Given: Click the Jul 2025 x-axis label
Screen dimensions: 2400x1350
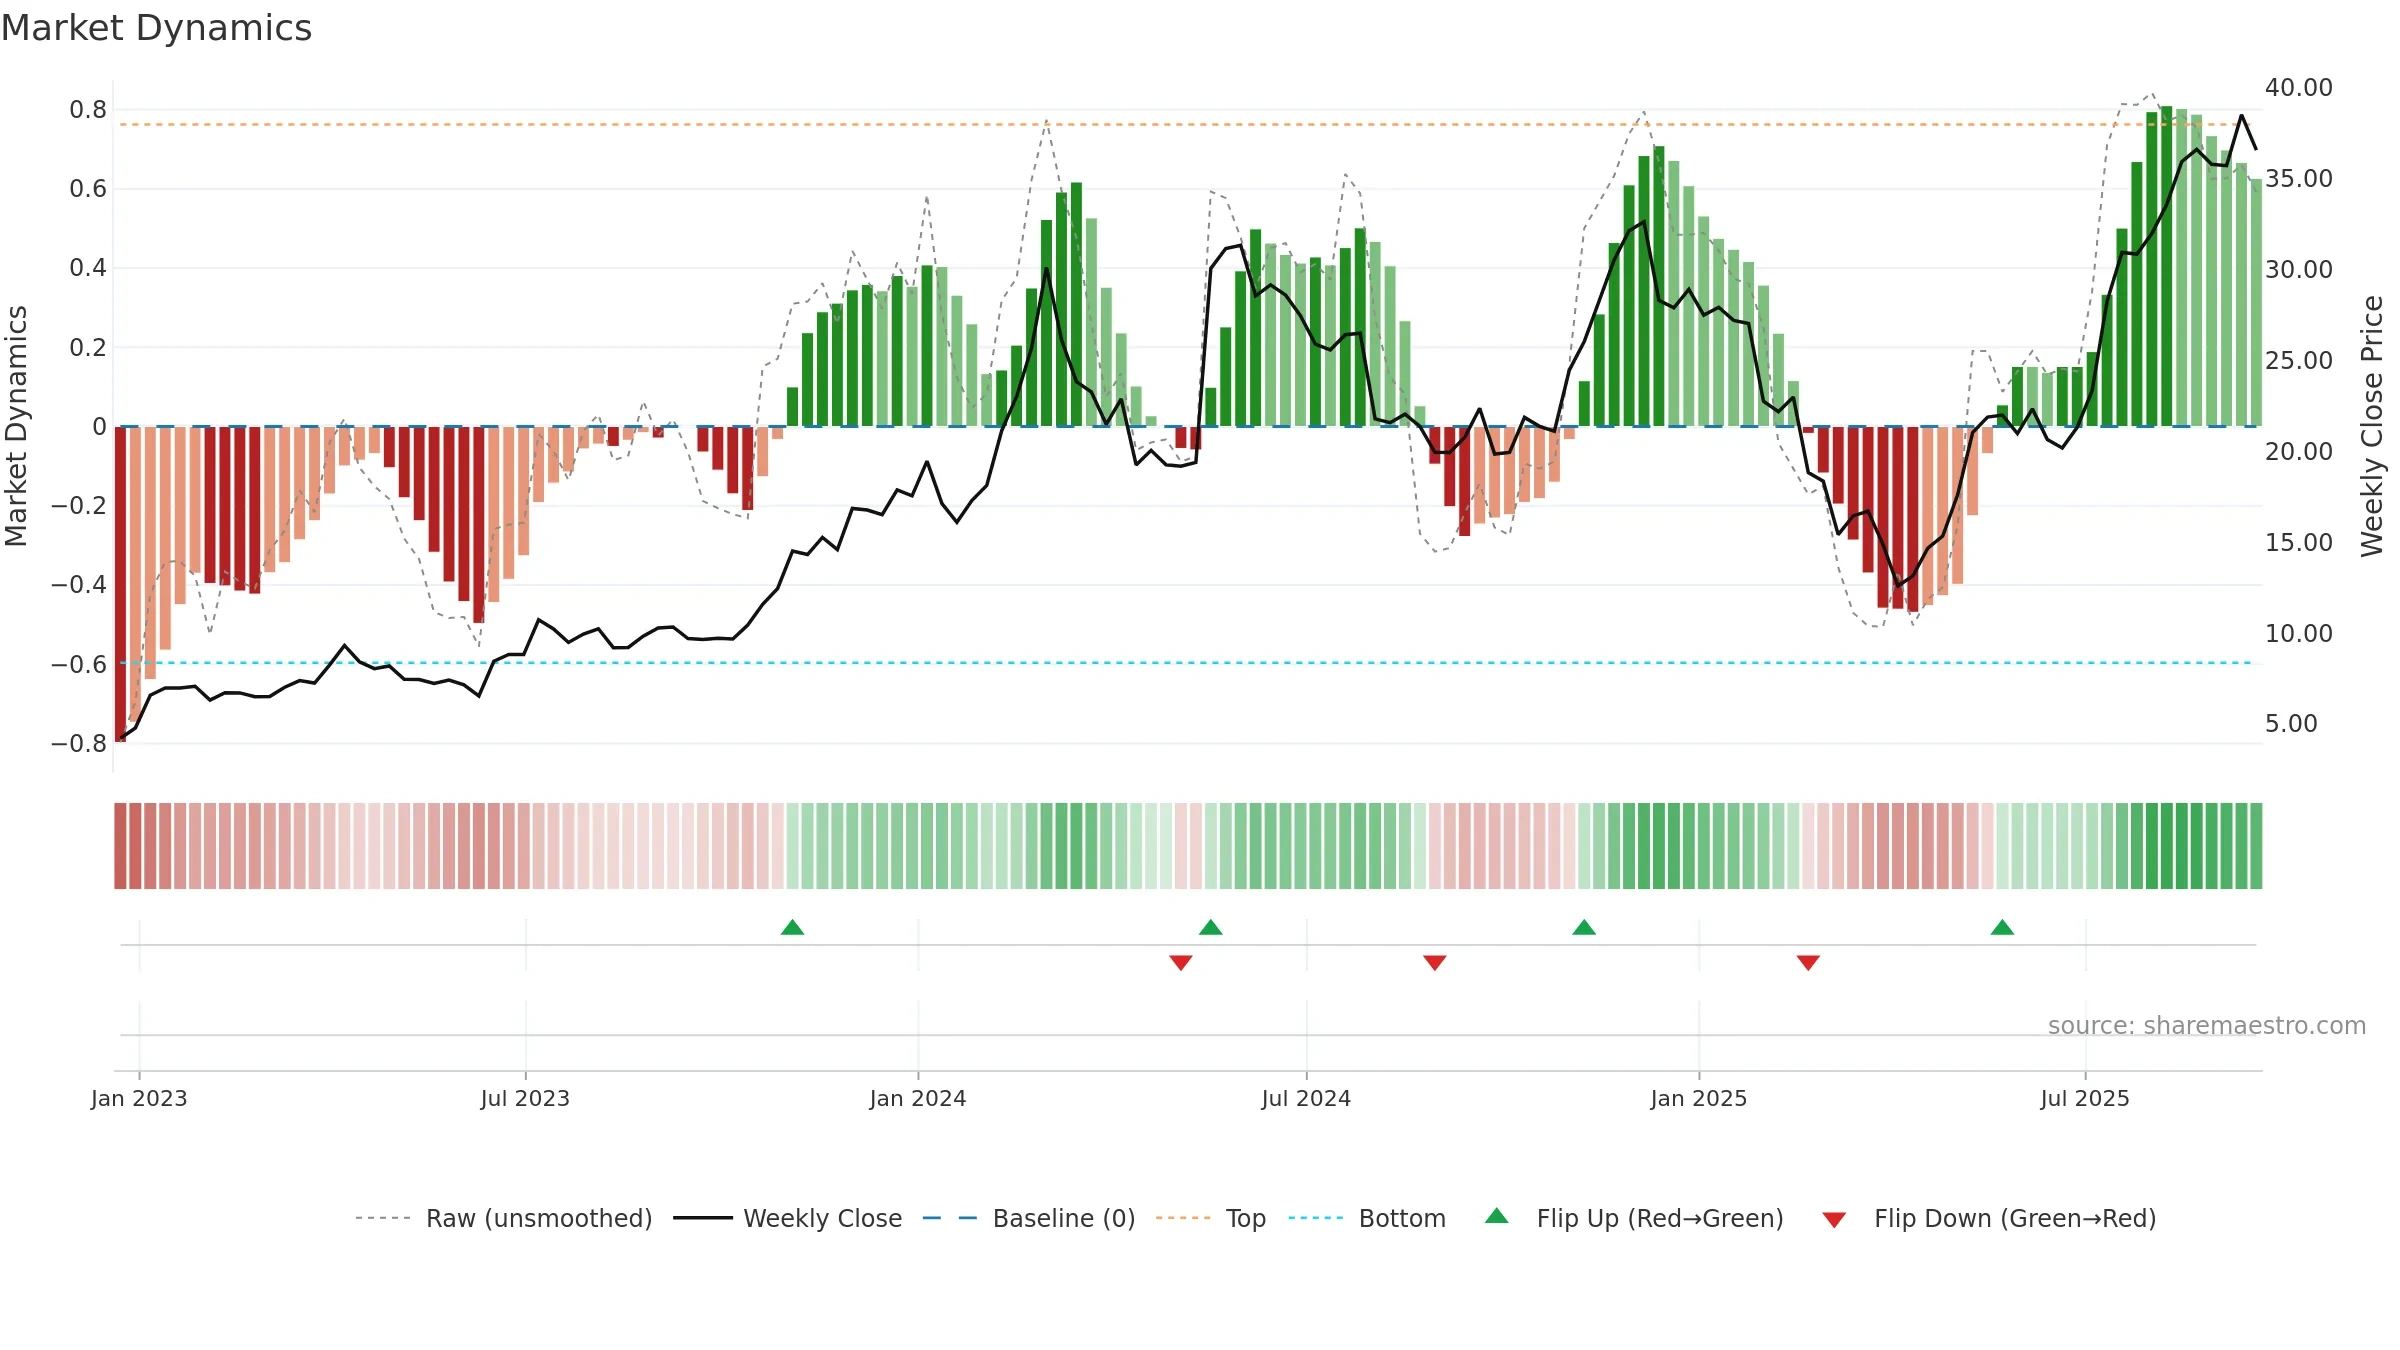Looking at the screenshot, I should click(x=2085, y=1098).
